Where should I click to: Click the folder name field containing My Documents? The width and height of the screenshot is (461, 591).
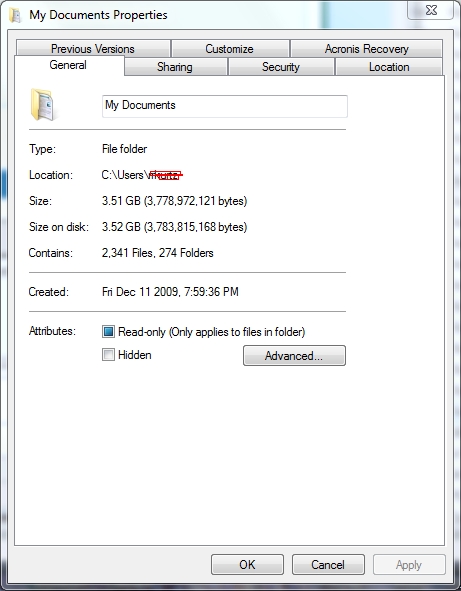click(225, 106)
